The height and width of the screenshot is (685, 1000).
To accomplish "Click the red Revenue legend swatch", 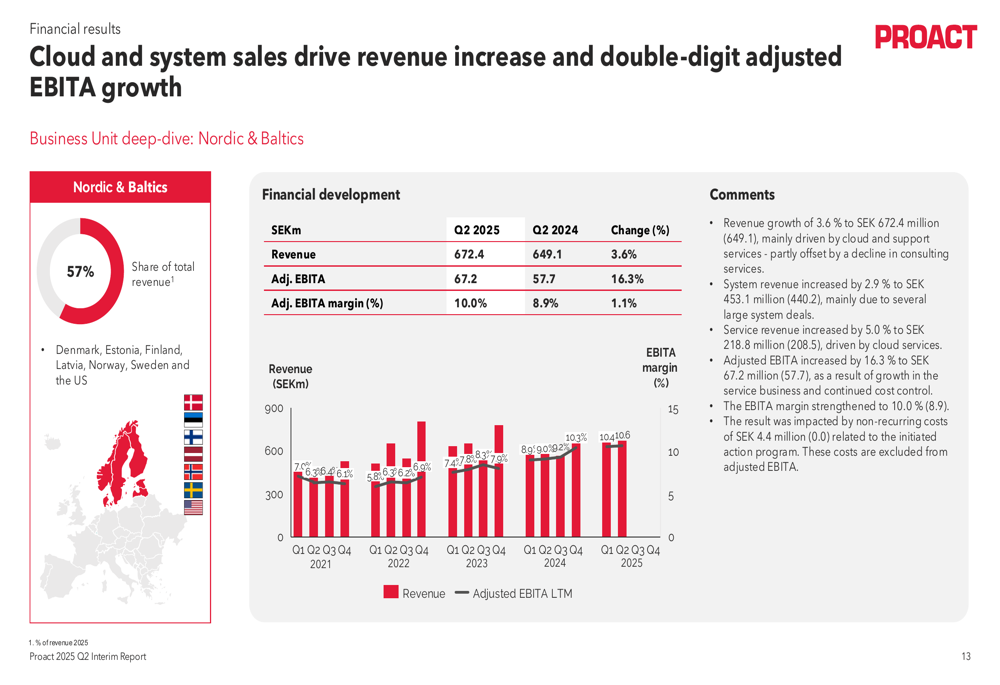I will (391, 593).
